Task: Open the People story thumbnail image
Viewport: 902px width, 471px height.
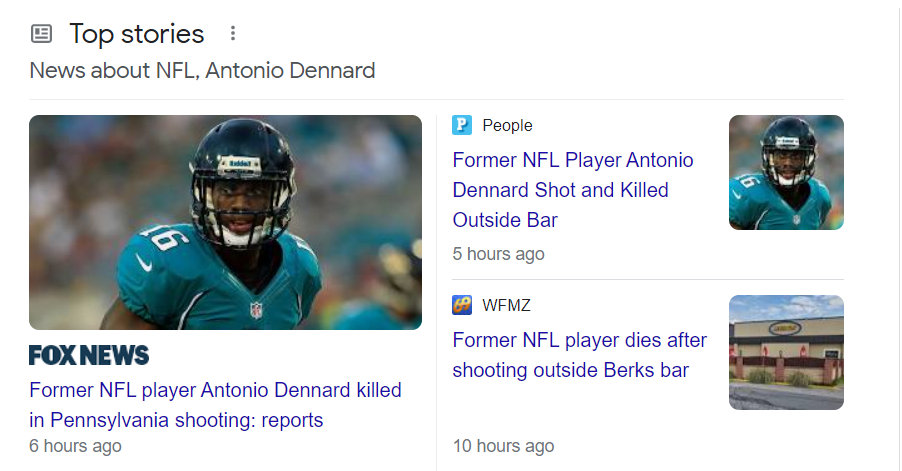Action: pyautogui.click(x=786, y=172)
